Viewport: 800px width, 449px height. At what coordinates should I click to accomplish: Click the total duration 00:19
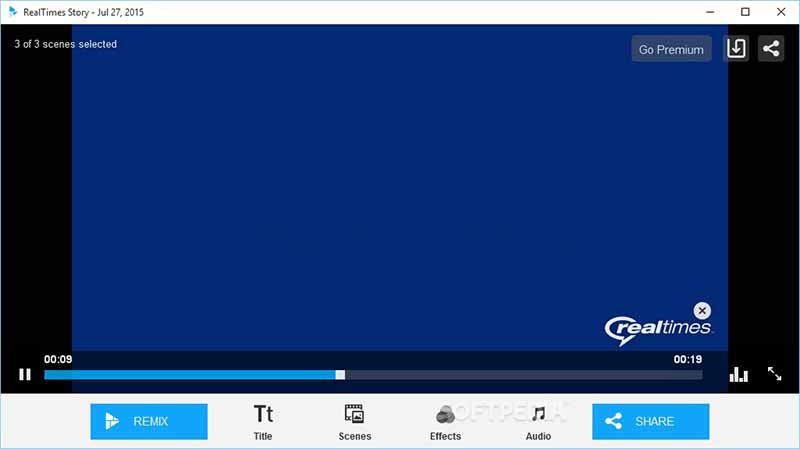coord(688,359)
